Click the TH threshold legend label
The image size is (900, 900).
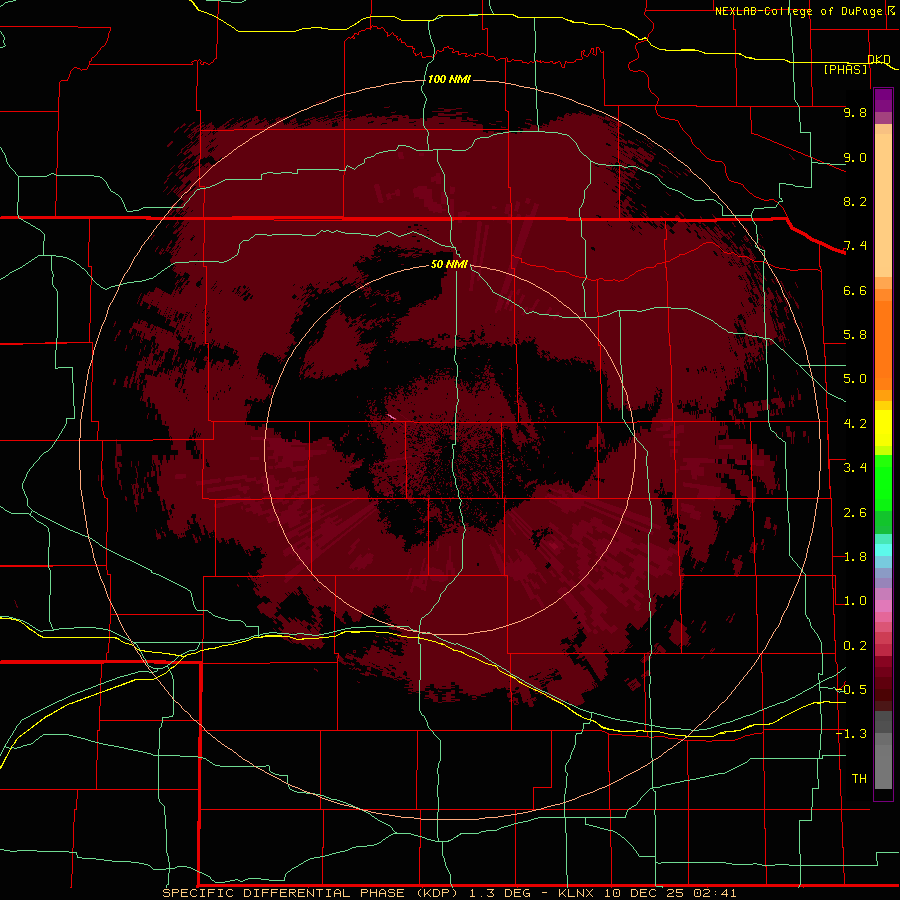(x=859, y=779)
